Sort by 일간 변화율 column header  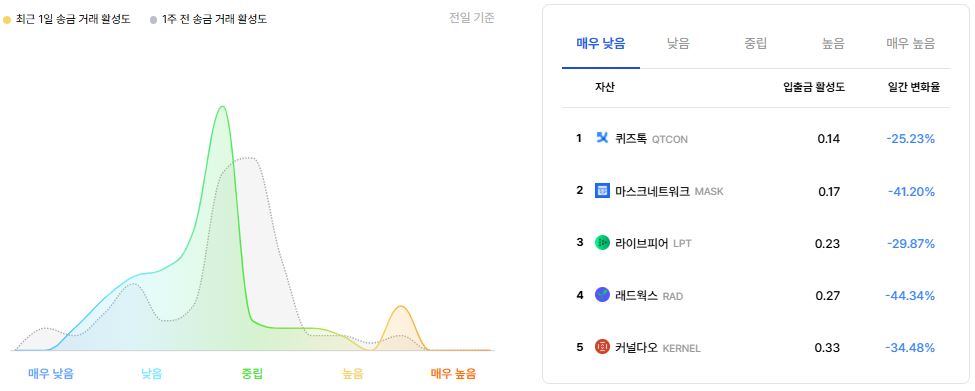pyautogui.click(x=914, y=88)
